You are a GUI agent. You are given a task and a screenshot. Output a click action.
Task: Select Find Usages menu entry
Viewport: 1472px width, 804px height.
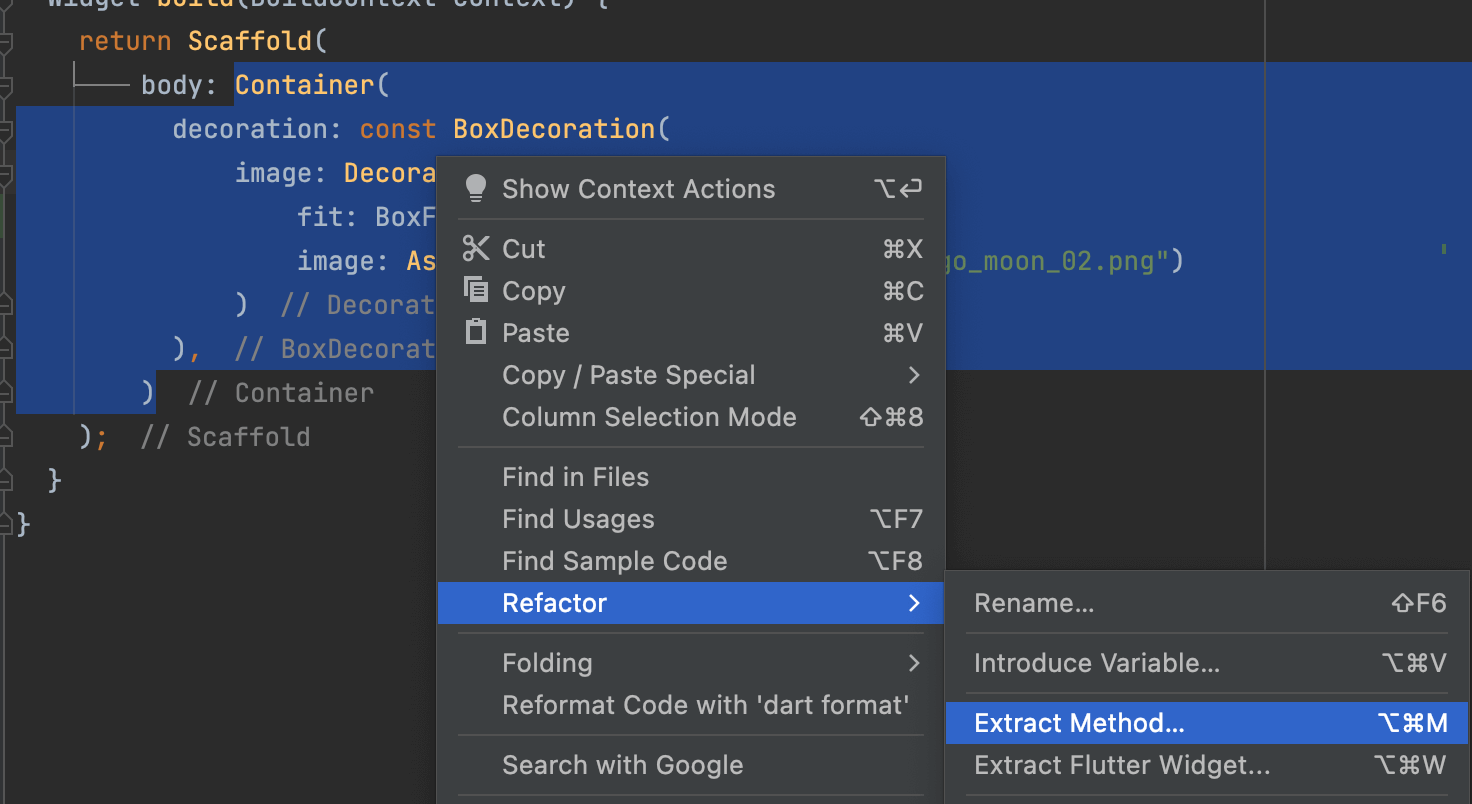point(578,519)
